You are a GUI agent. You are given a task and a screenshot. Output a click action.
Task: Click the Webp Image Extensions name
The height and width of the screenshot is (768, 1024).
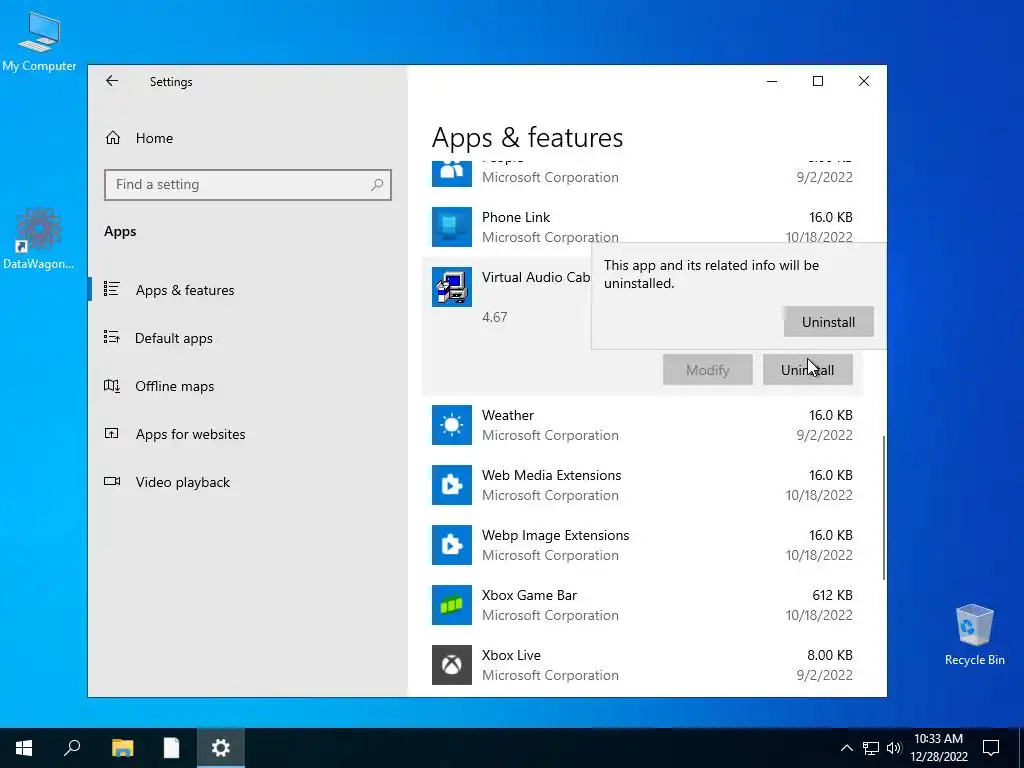555,536
